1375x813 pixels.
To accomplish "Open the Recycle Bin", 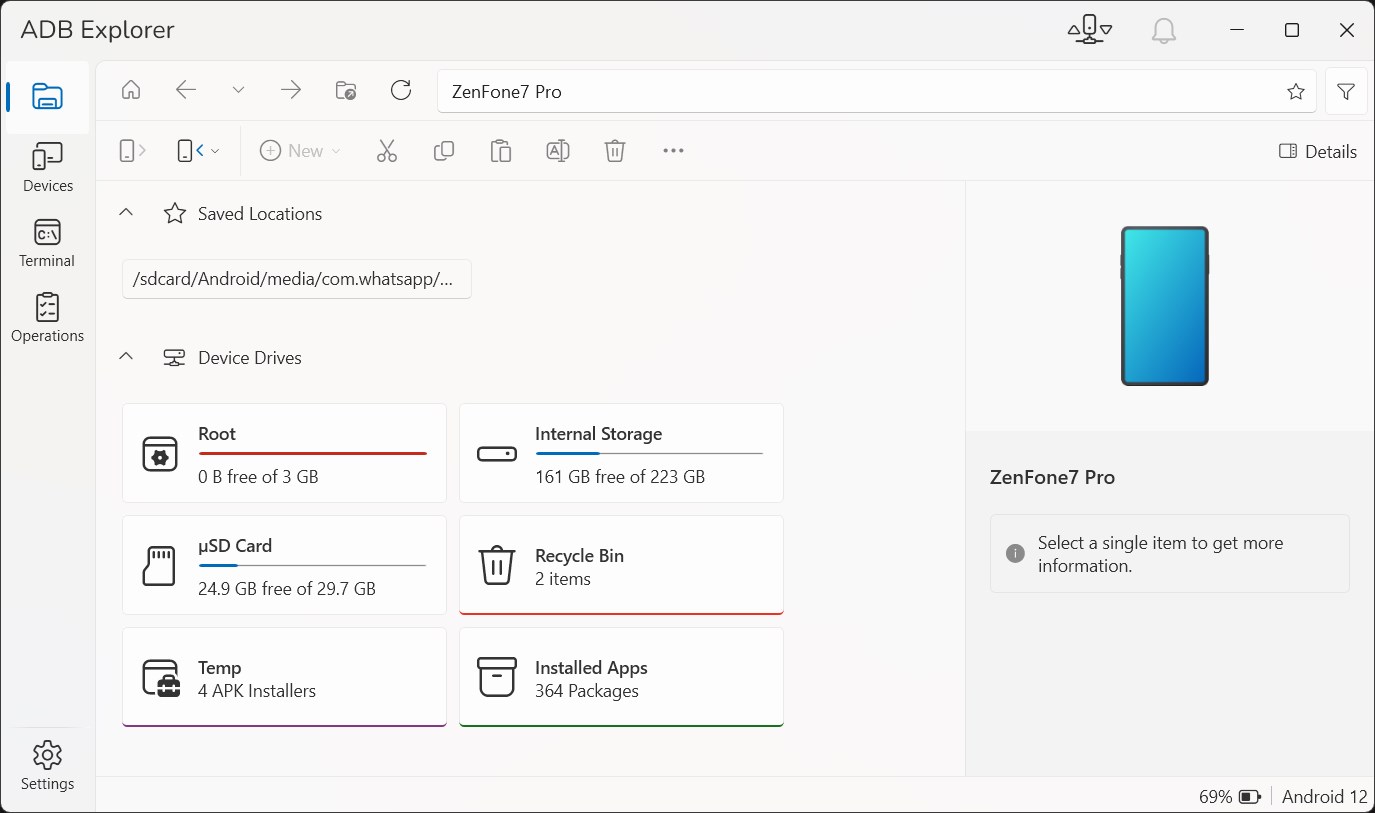I will [x=621, y=565].
